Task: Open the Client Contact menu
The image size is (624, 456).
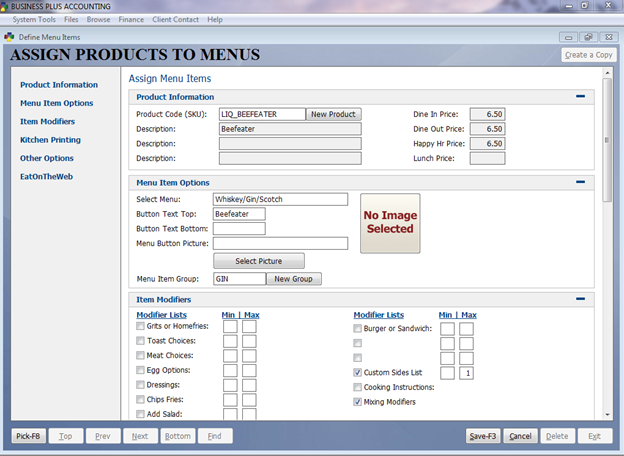Action: 176,19
